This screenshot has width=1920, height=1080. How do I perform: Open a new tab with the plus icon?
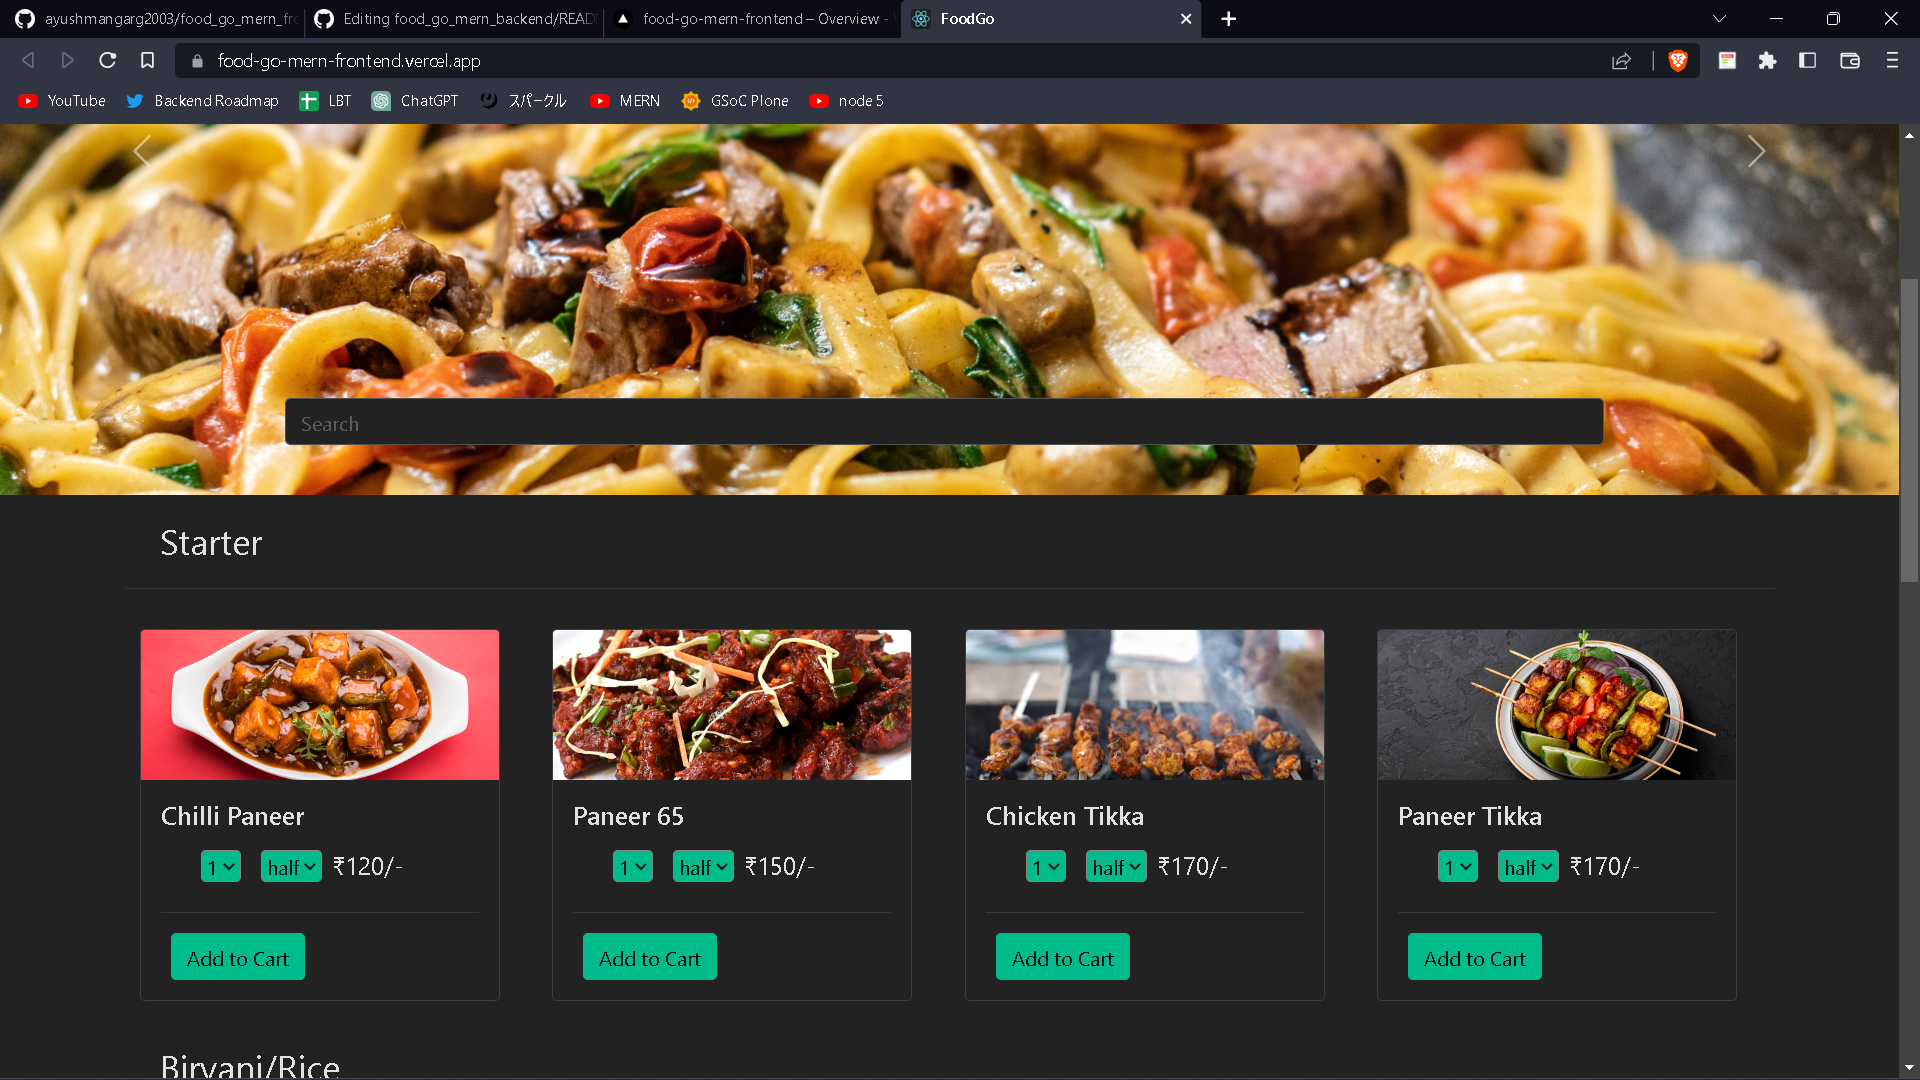click(x=1228, y=19)
